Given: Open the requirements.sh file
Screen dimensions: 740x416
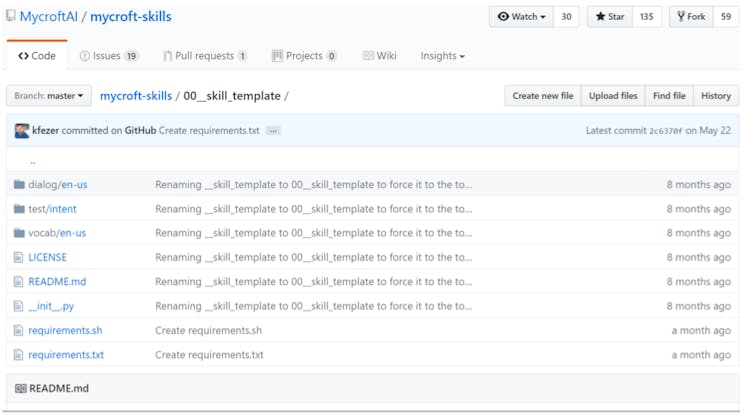Looking at the screenshot, I should point(65,331).
